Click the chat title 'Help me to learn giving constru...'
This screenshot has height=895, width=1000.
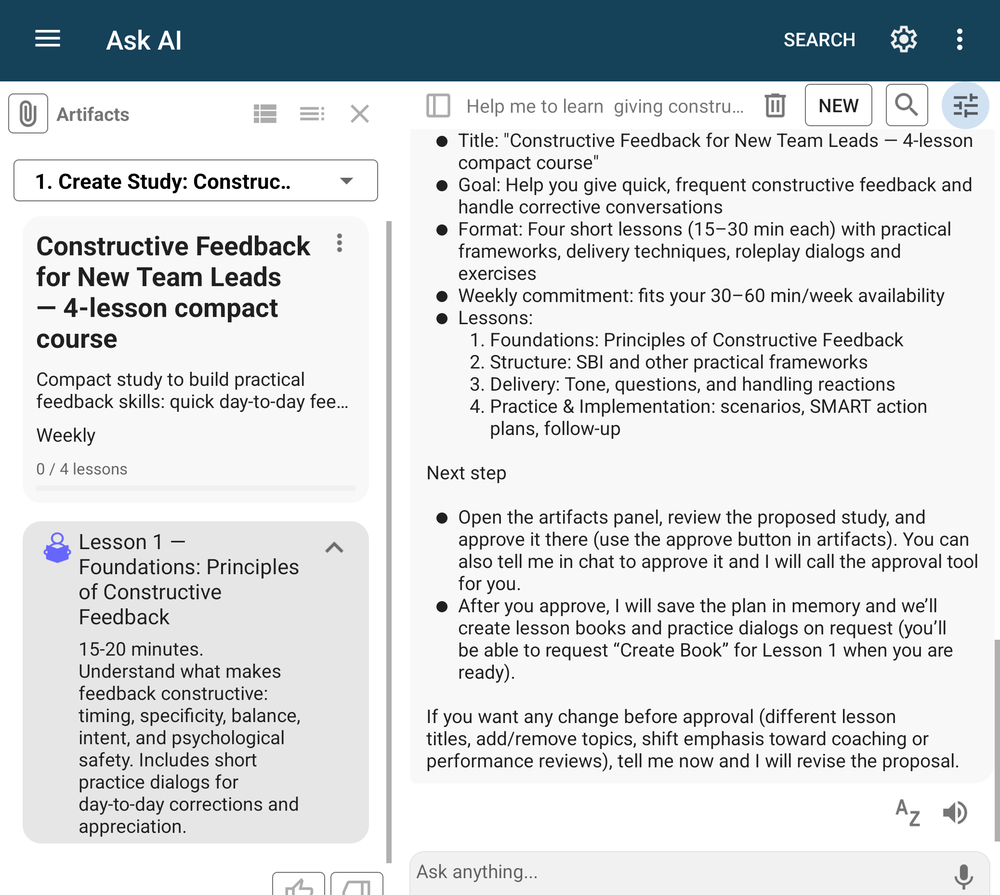[605, 106]
